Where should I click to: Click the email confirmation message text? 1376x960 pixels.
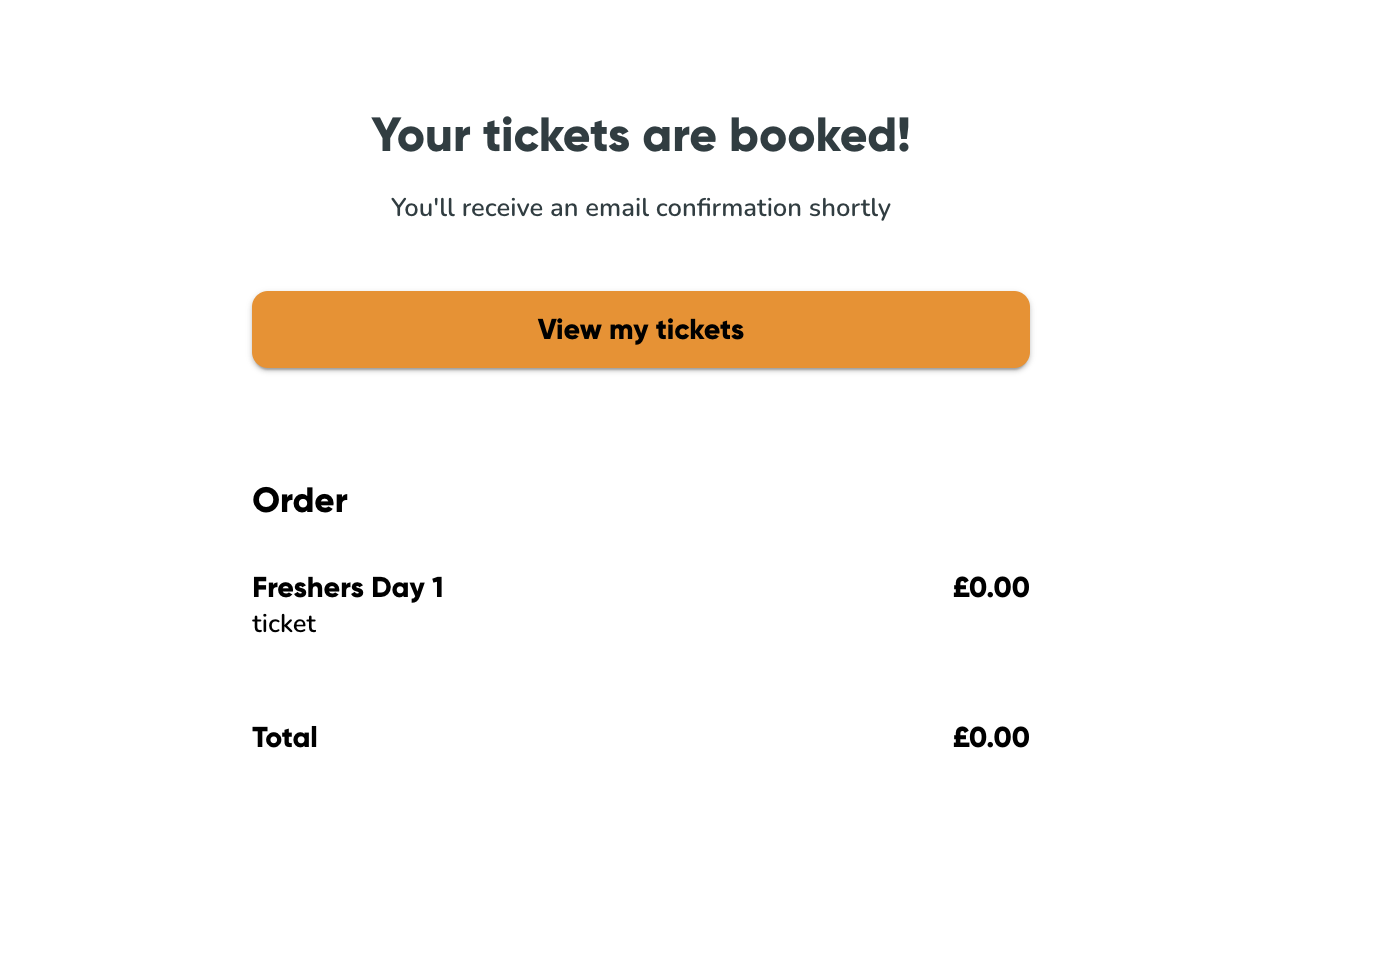point(640,208)
